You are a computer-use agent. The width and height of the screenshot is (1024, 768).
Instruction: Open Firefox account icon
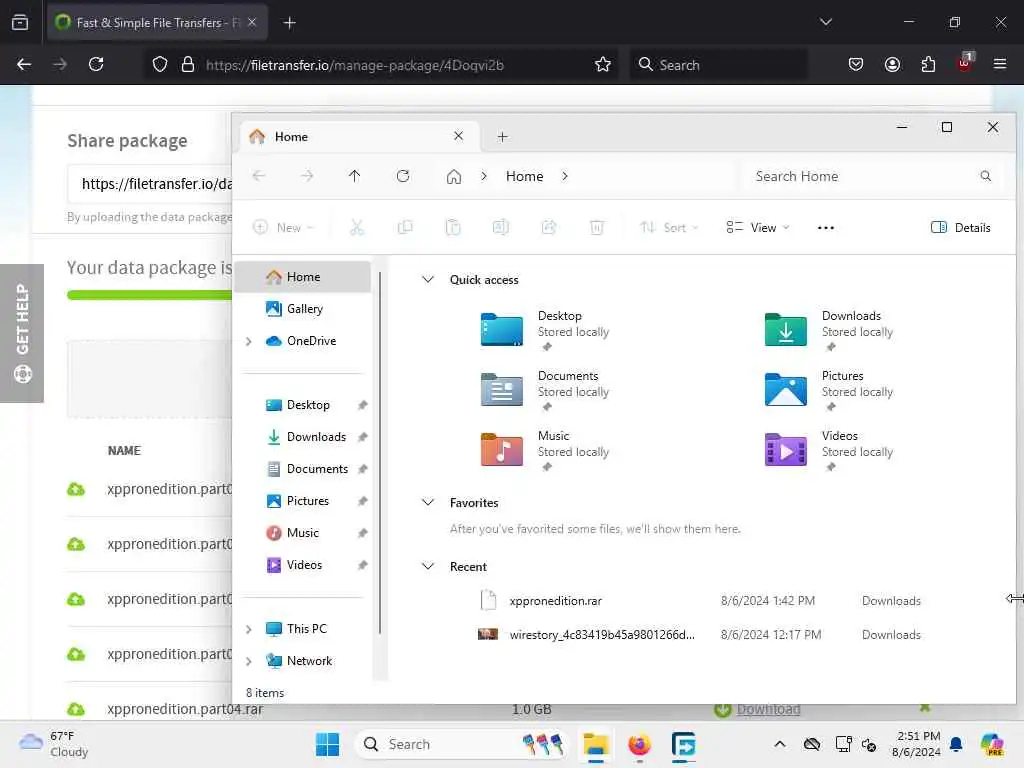point(892,64)
